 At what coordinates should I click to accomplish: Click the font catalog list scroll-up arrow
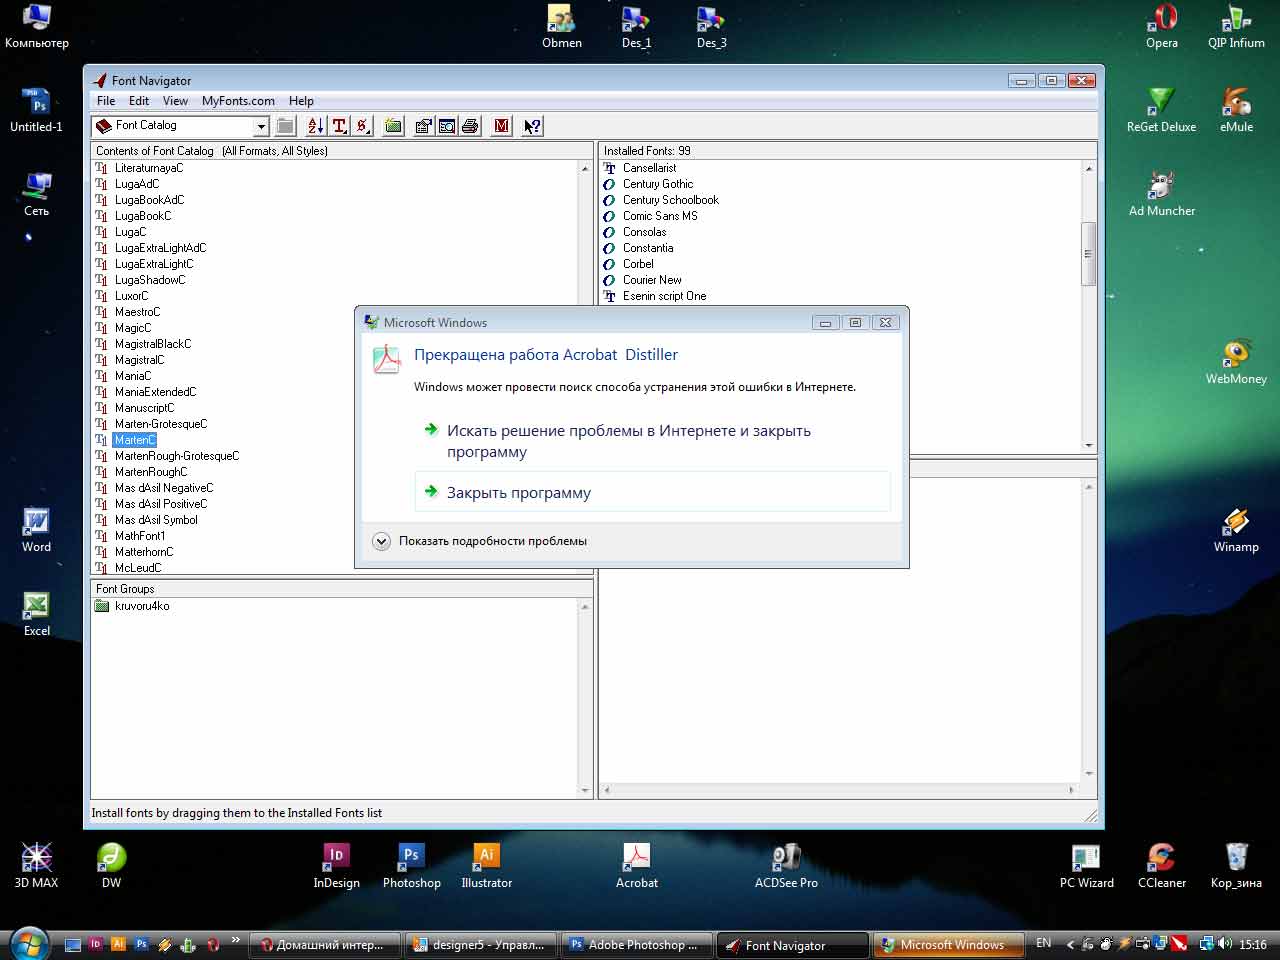pyautogui.click(x=585, y=168)
